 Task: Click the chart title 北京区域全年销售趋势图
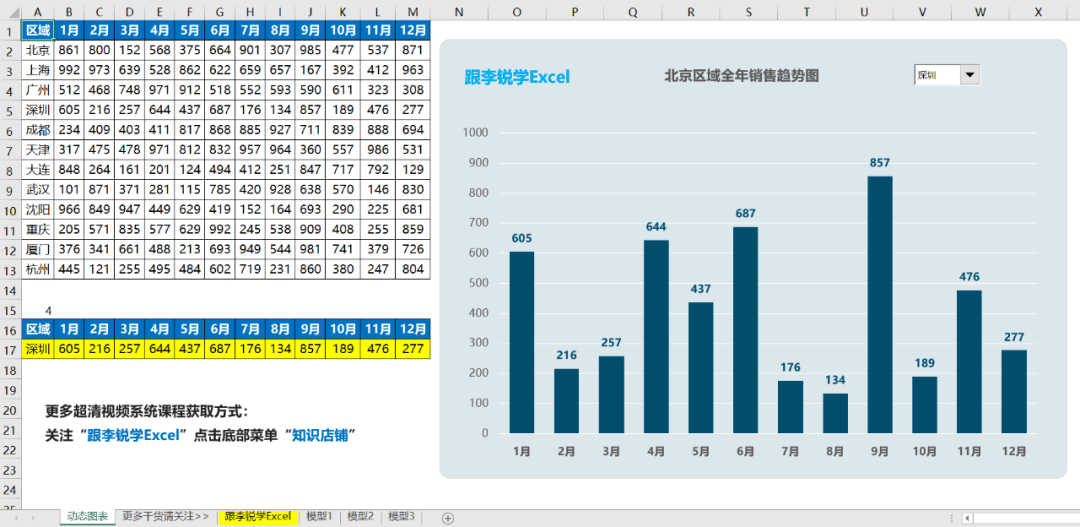pyautogui.click(x=742, y=76)
